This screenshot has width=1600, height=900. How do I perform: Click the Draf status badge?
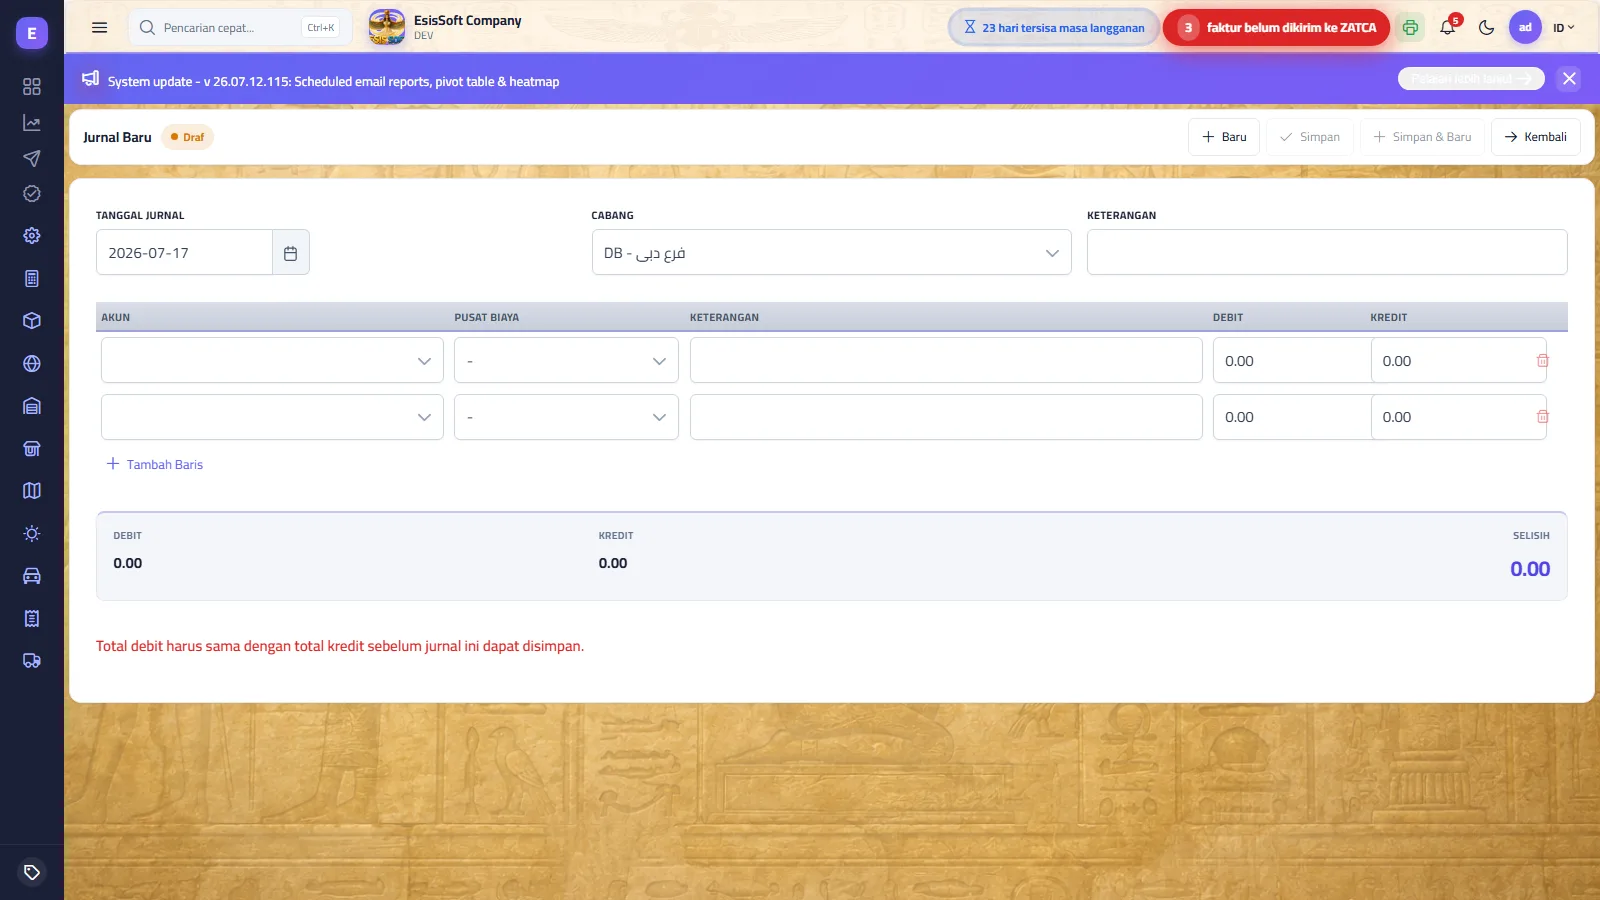[188, 137]
